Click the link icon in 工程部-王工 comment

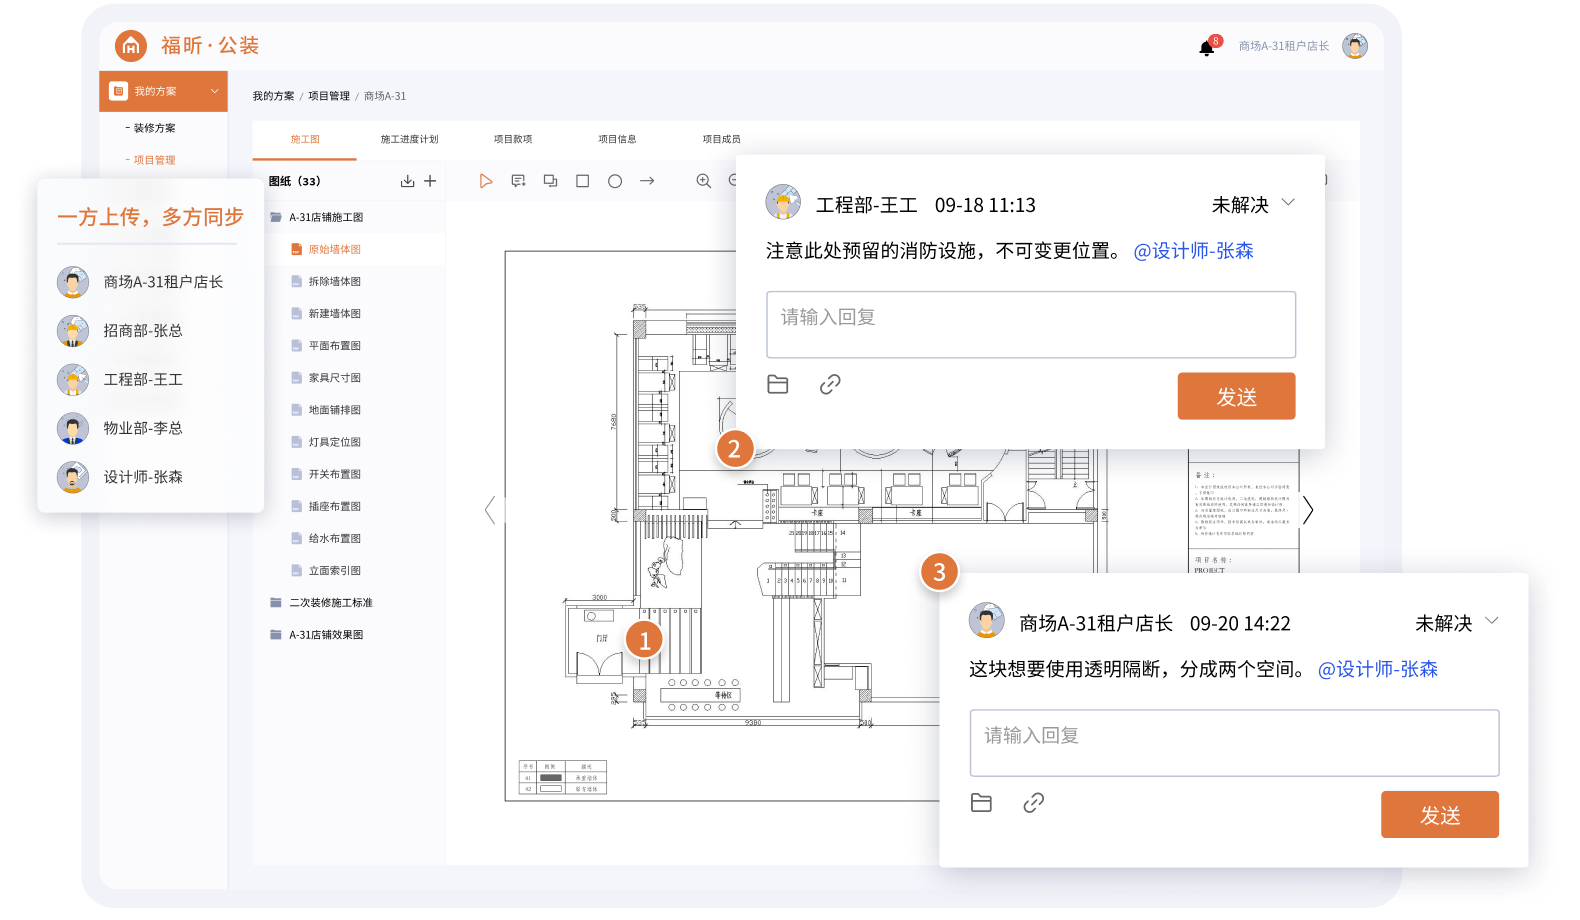pos(830,384)
